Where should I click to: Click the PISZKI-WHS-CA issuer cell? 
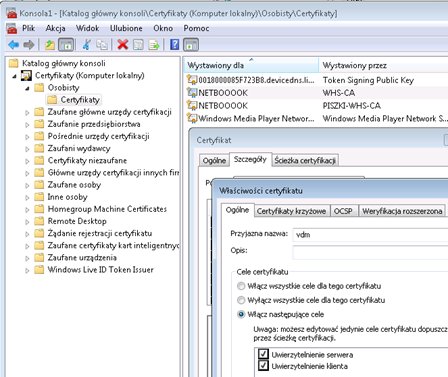352,106
